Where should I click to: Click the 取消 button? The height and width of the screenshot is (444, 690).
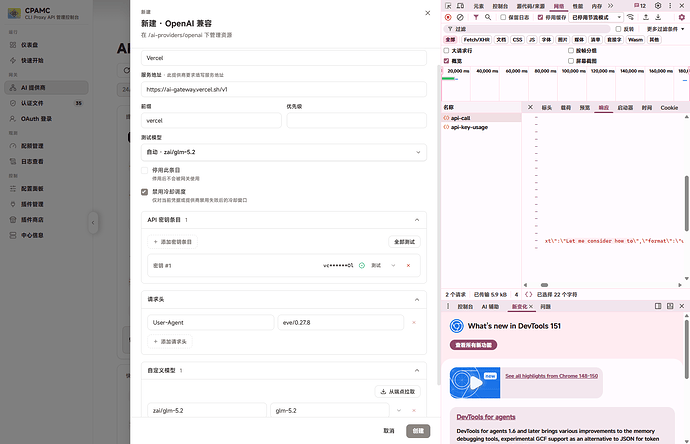coord(389,431)
